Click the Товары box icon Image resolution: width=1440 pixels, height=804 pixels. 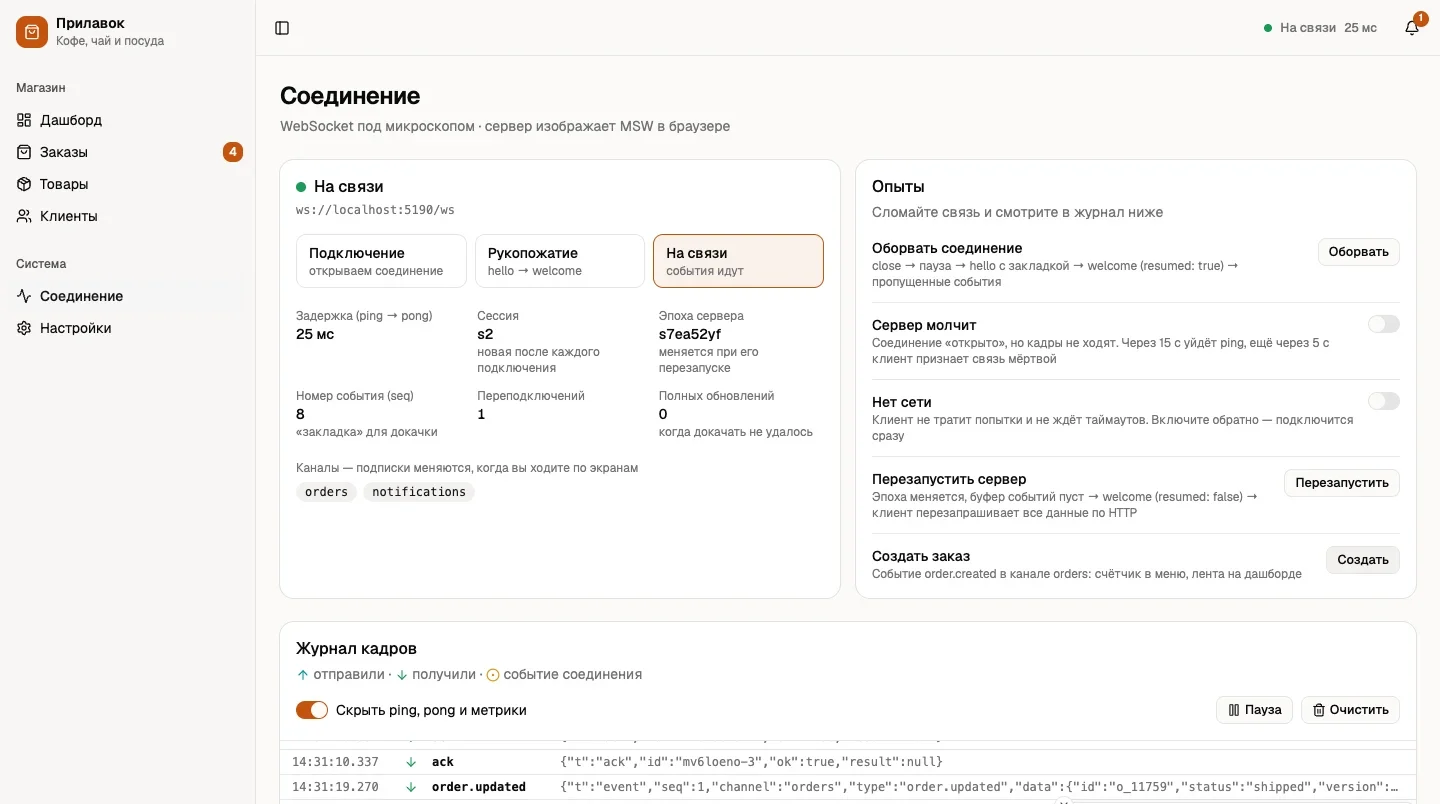pos(24,184)
